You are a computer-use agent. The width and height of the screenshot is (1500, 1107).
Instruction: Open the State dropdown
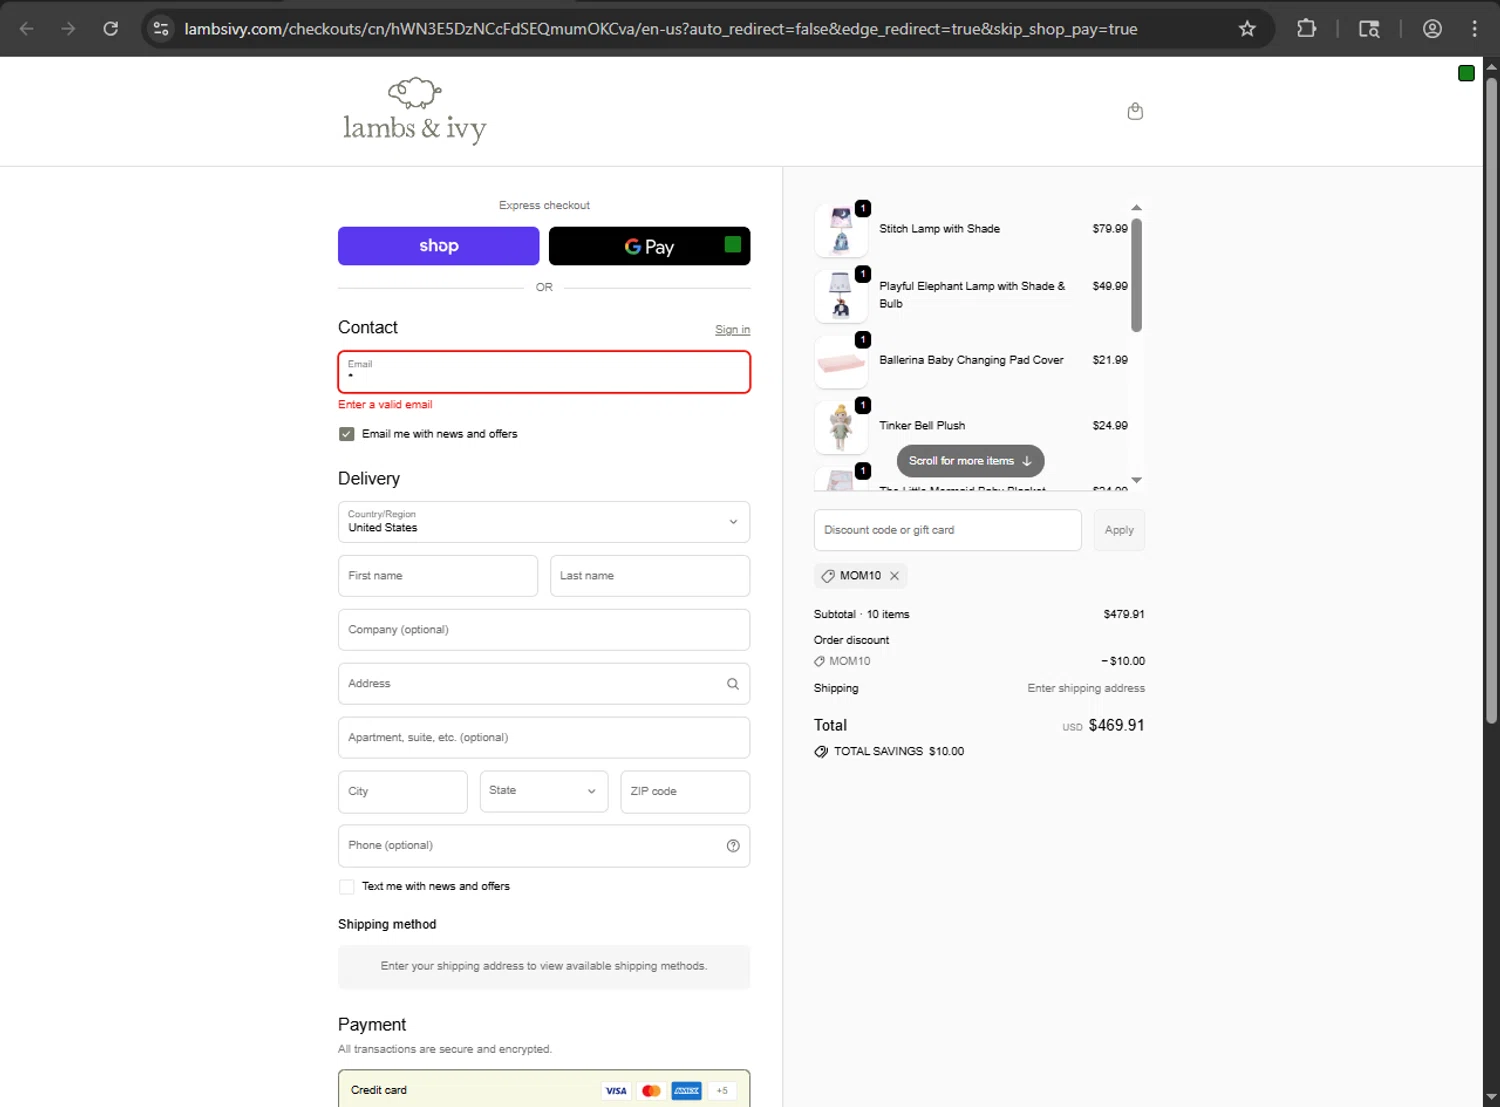pyautogui.click(x=544, y=791)
